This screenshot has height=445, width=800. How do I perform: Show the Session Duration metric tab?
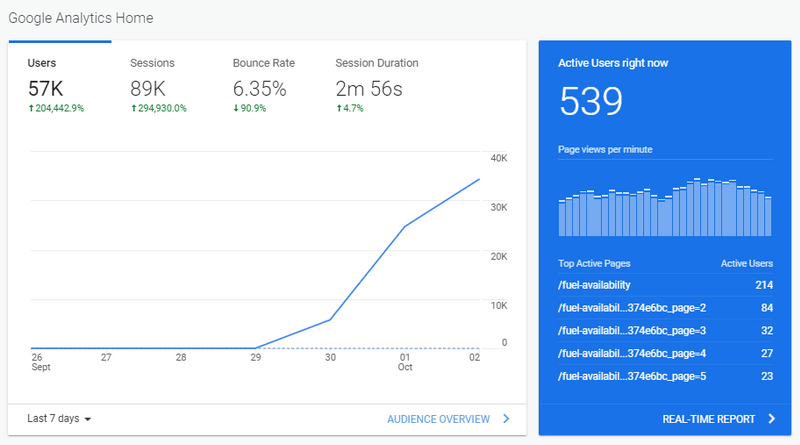(377, 80)
